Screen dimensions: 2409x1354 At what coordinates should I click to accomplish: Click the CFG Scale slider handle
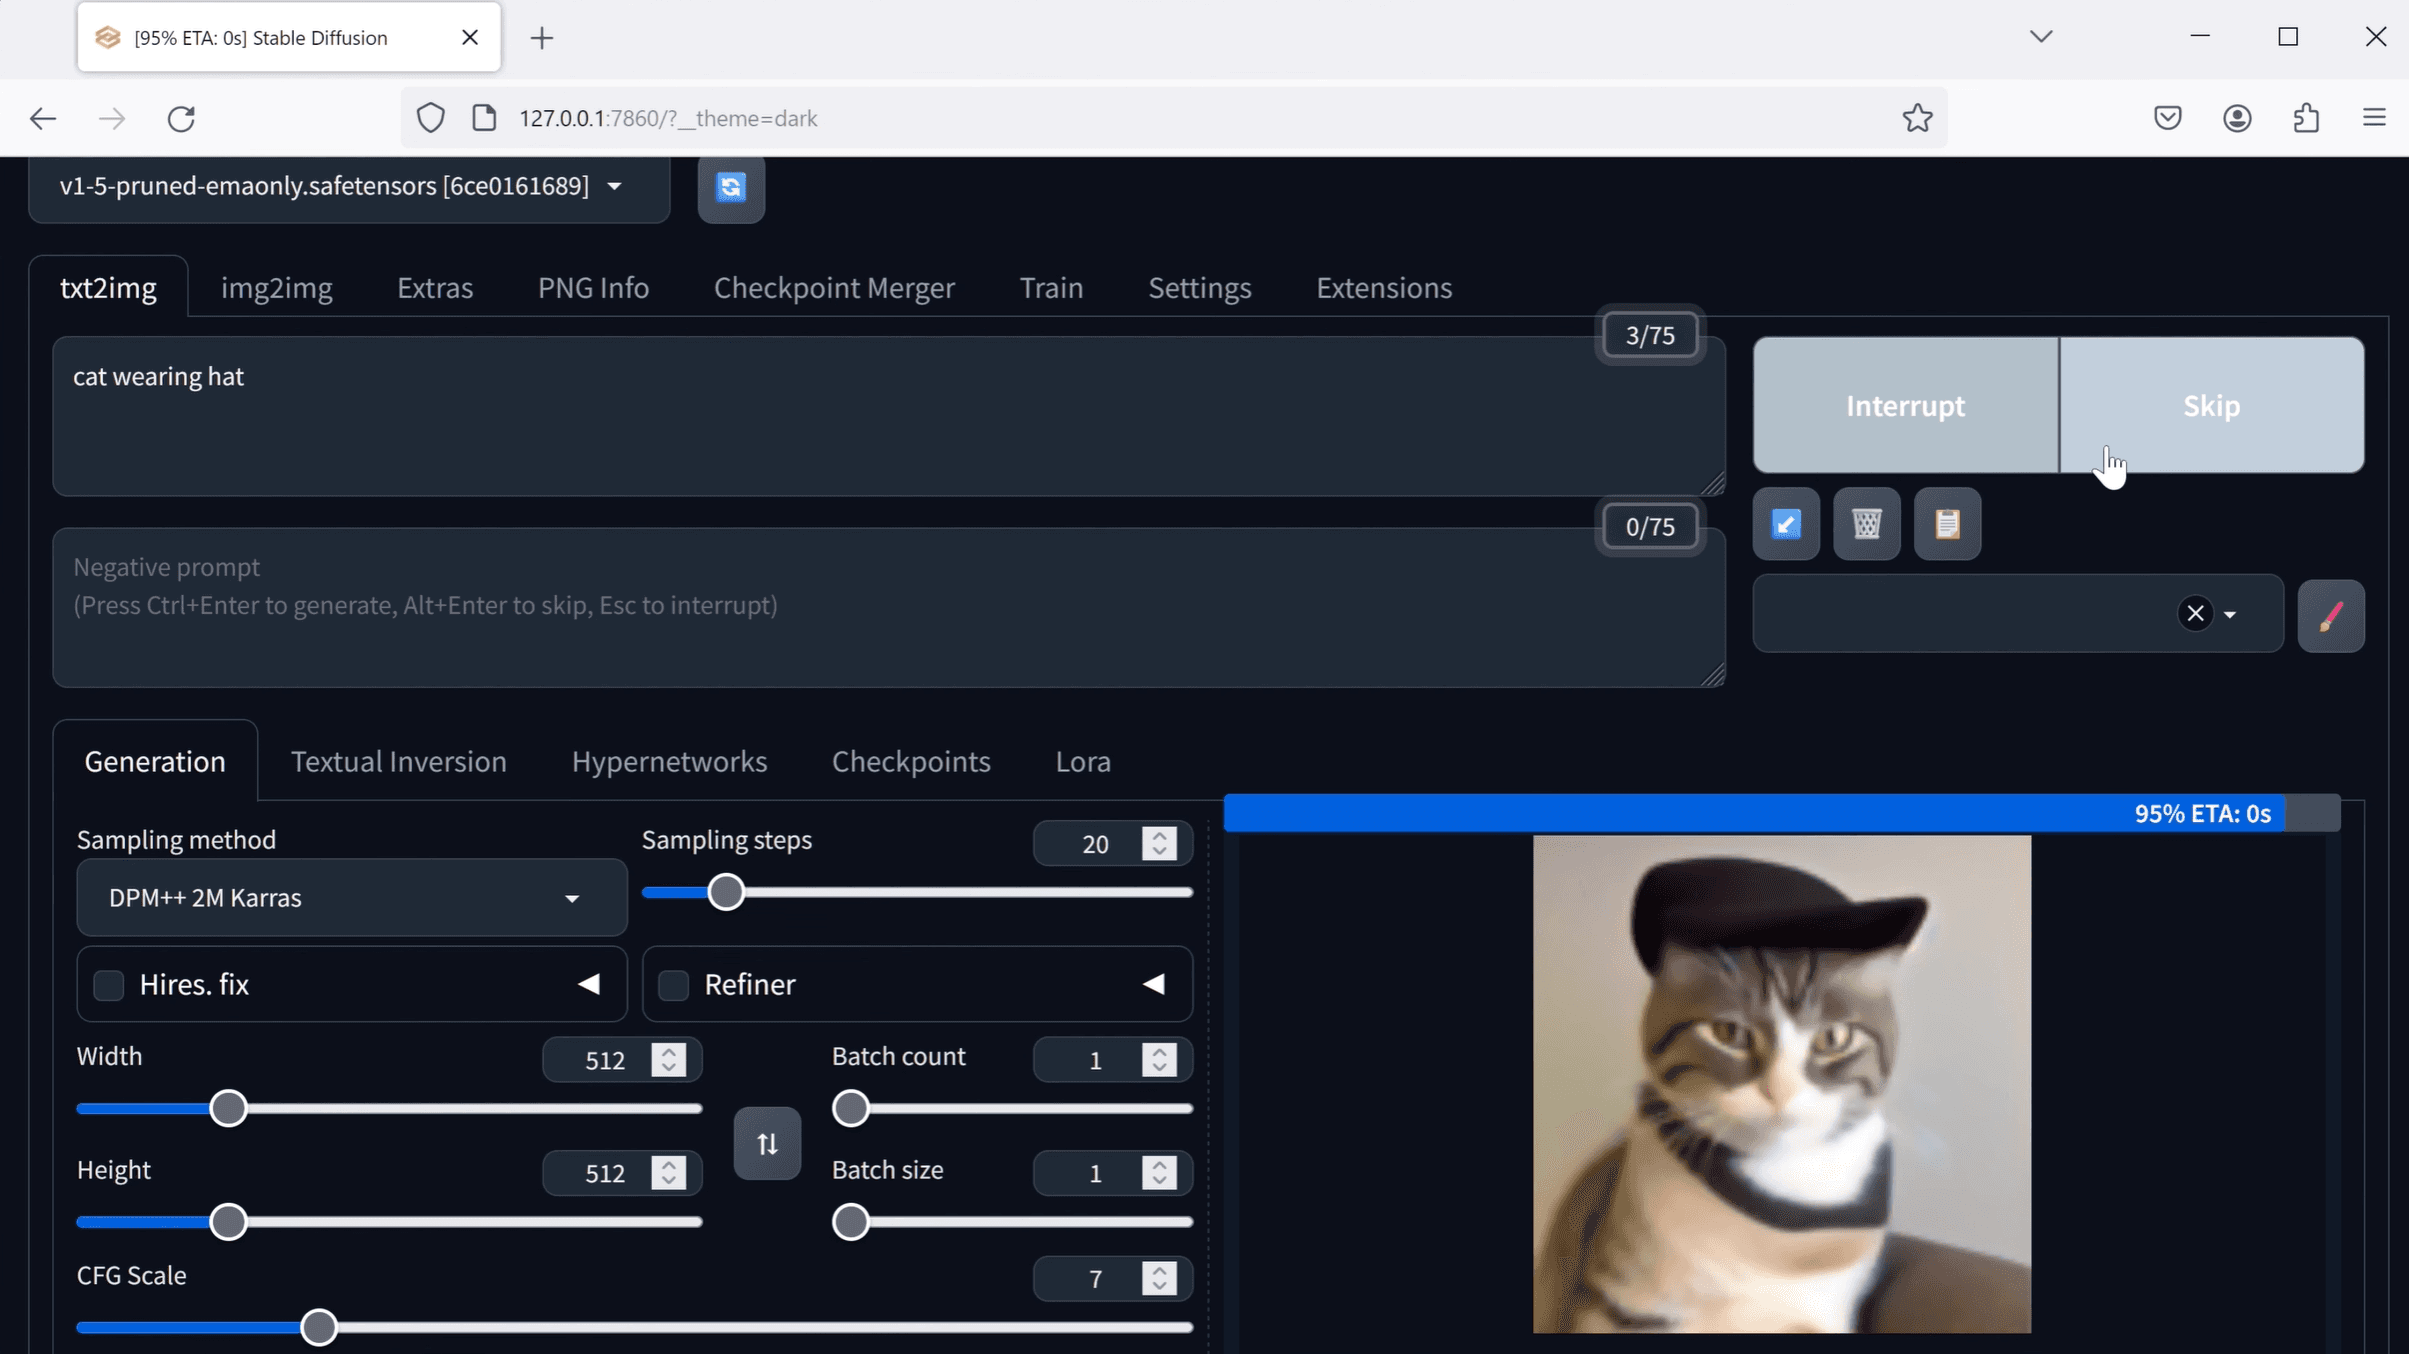click(x=319, y=1328)
